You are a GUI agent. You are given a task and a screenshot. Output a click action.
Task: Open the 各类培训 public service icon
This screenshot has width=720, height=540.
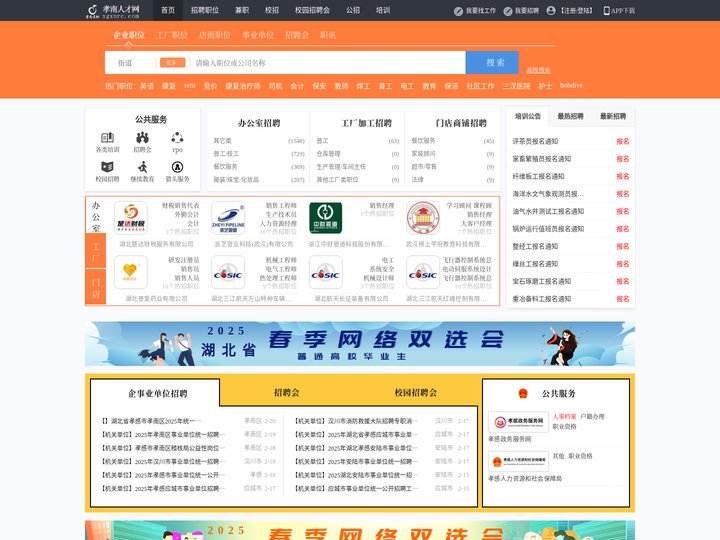click(107, 137)
